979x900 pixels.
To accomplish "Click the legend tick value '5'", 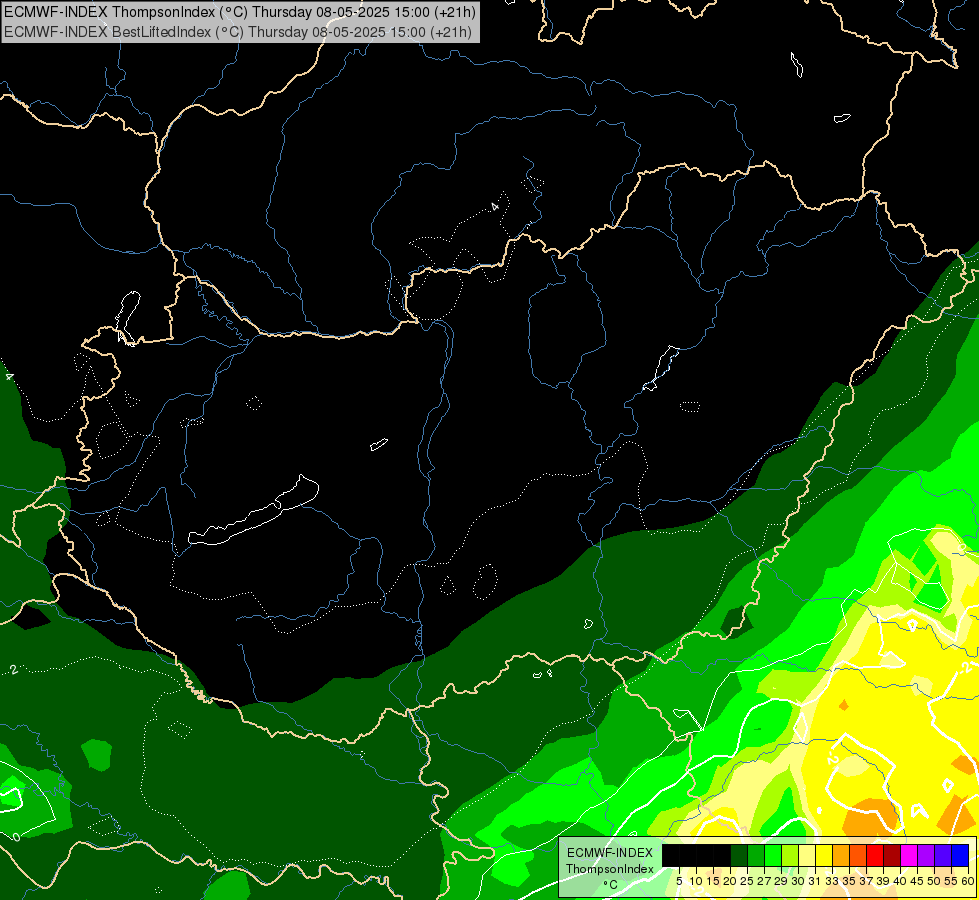I will (x=679, y=881).
